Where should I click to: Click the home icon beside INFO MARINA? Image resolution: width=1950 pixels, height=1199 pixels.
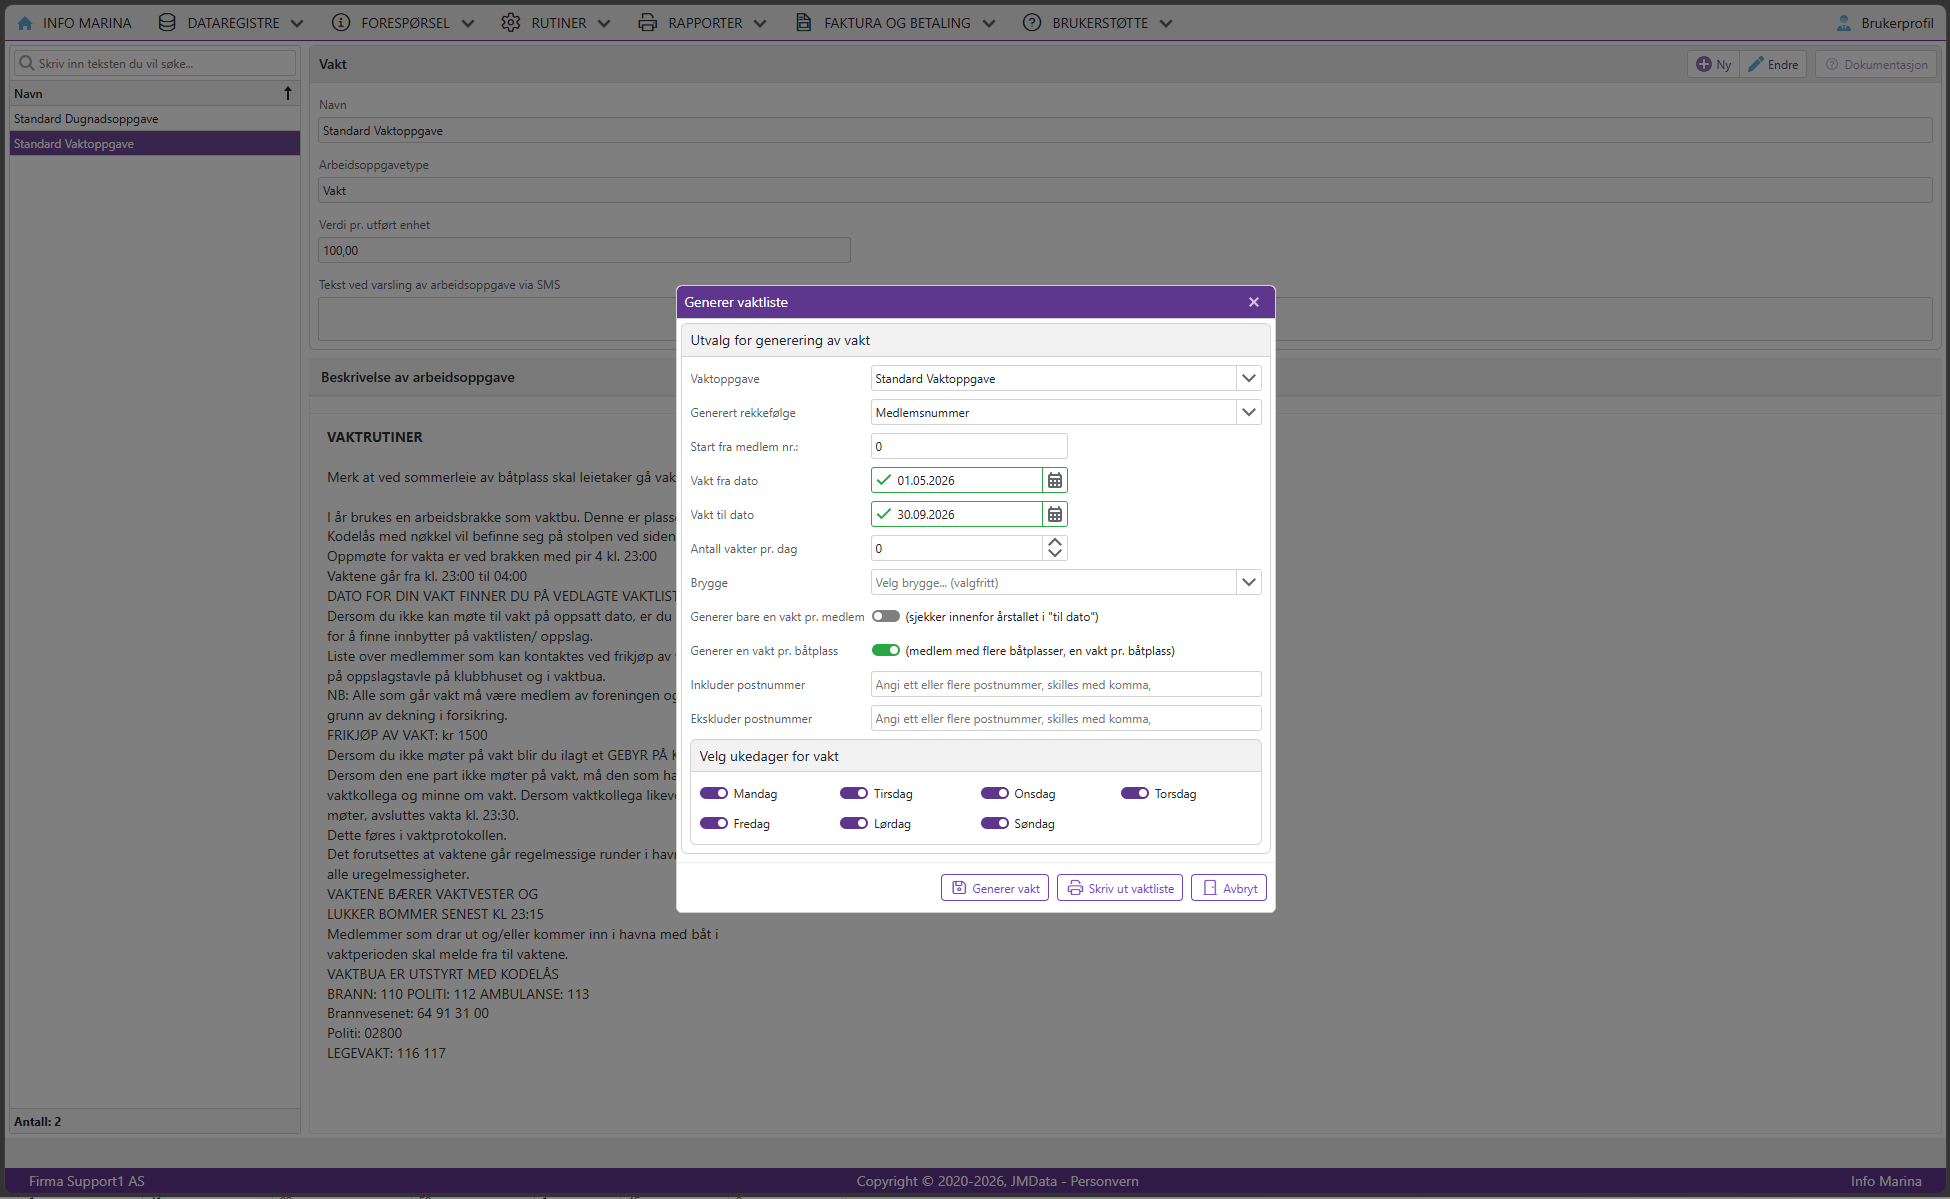click(25, 23)
